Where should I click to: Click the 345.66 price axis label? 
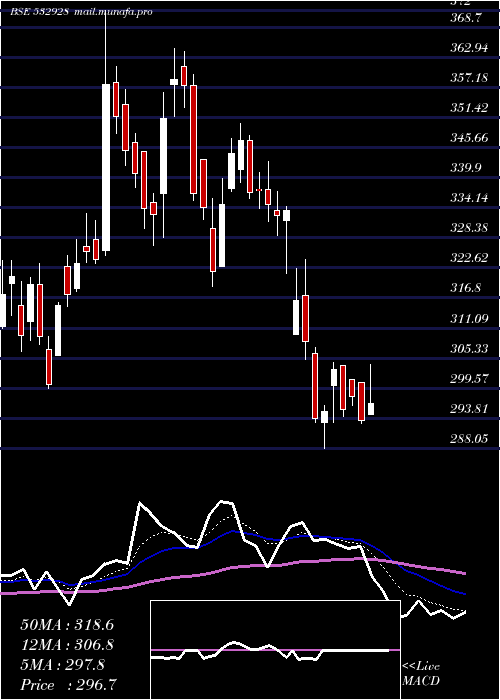coord(470,138)
